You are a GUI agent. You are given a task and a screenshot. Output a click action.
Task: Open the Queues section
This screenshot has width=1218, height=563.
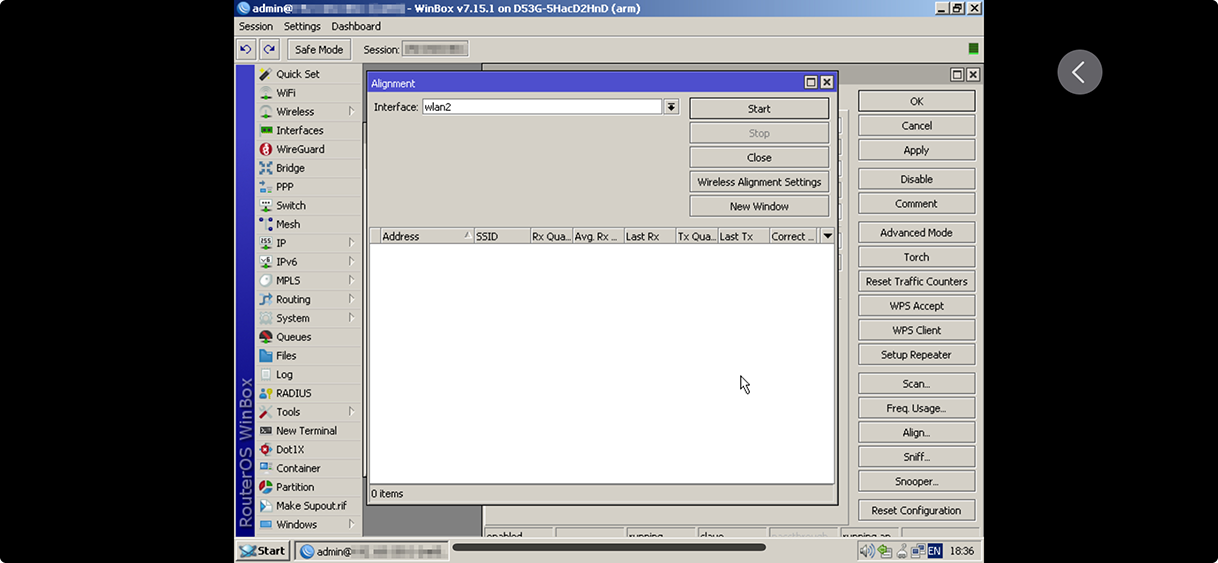[x=293, y=337]
